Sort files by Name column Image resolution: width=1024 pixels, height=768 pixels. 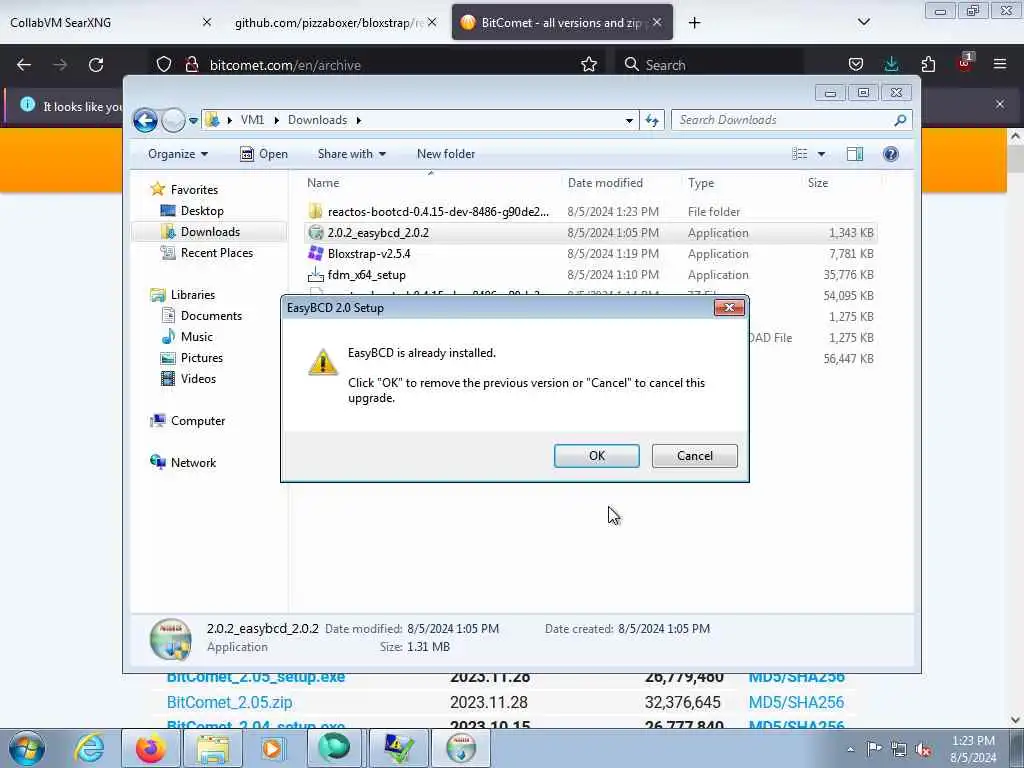coord(431,183)
